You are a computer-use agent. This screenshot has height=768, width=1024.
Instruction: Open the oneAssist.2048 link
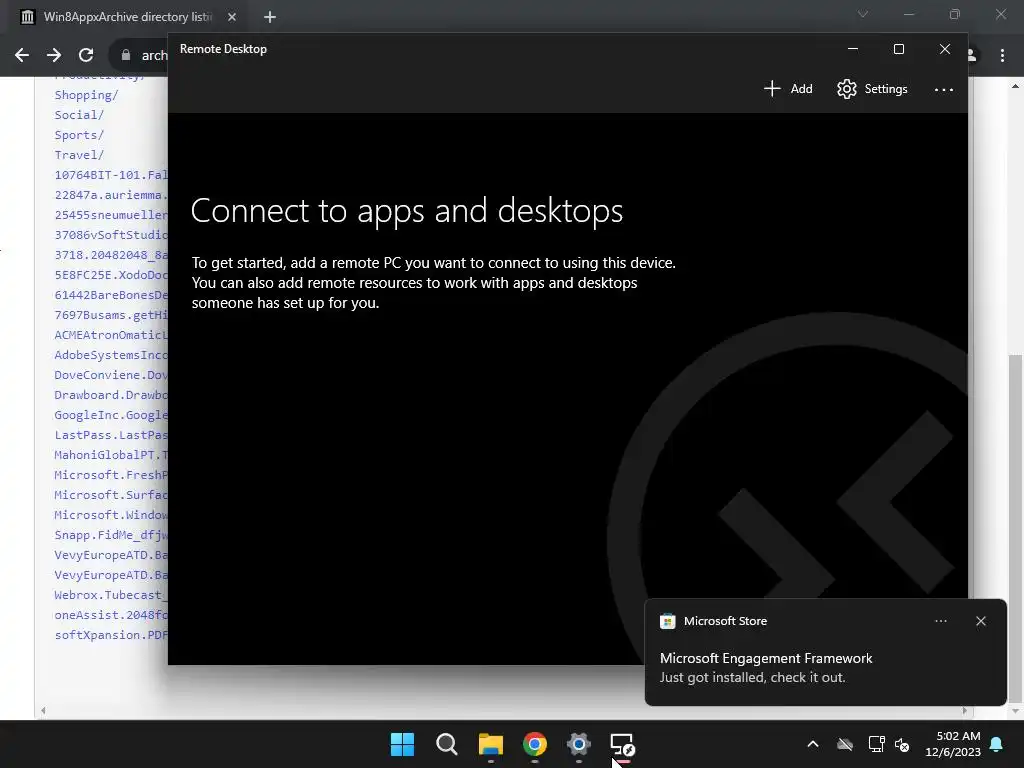point(111,615)
